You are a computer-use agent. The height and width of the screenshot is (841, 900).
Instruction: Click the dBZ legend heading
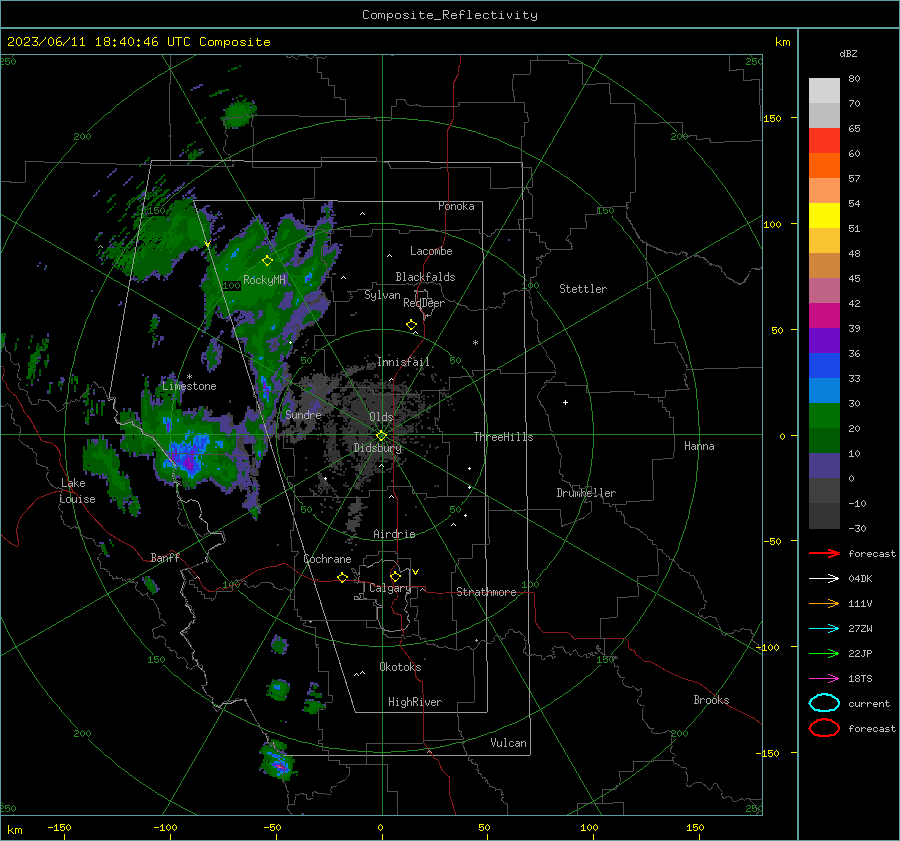tap(848, 53)
